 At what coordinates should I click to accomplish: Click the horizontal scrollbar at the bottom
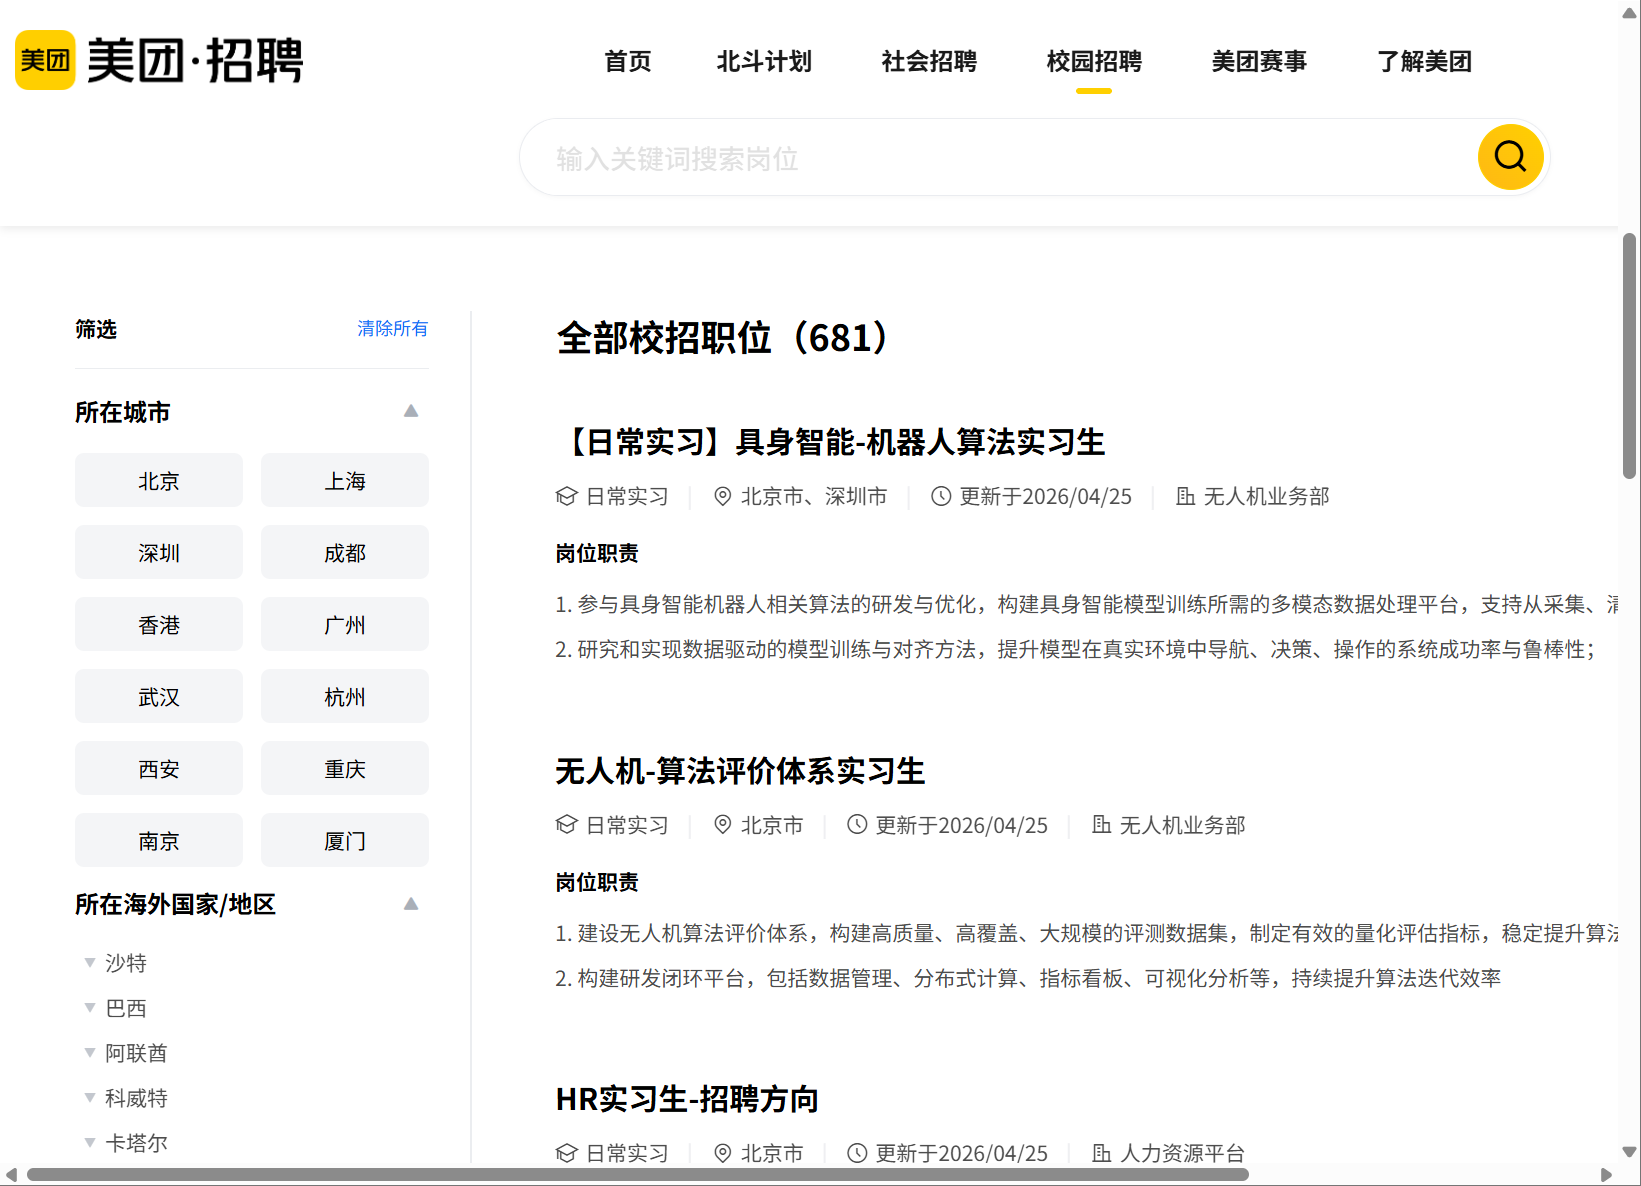(638, 1174)
